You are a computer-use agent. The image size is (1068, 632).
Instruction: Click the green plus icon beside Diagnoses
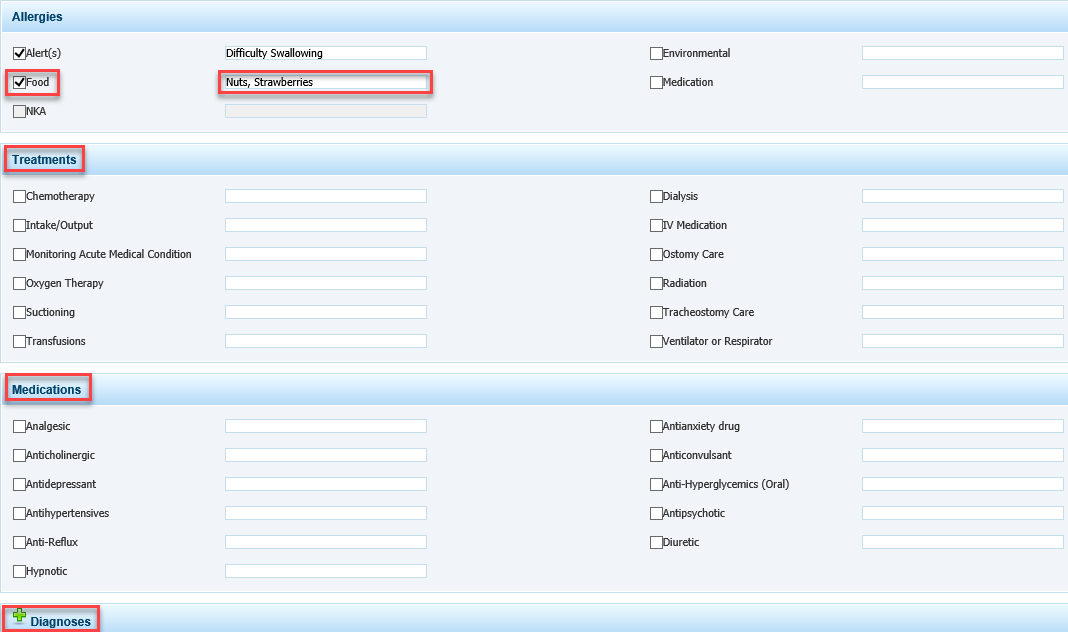tap(19, 616)
